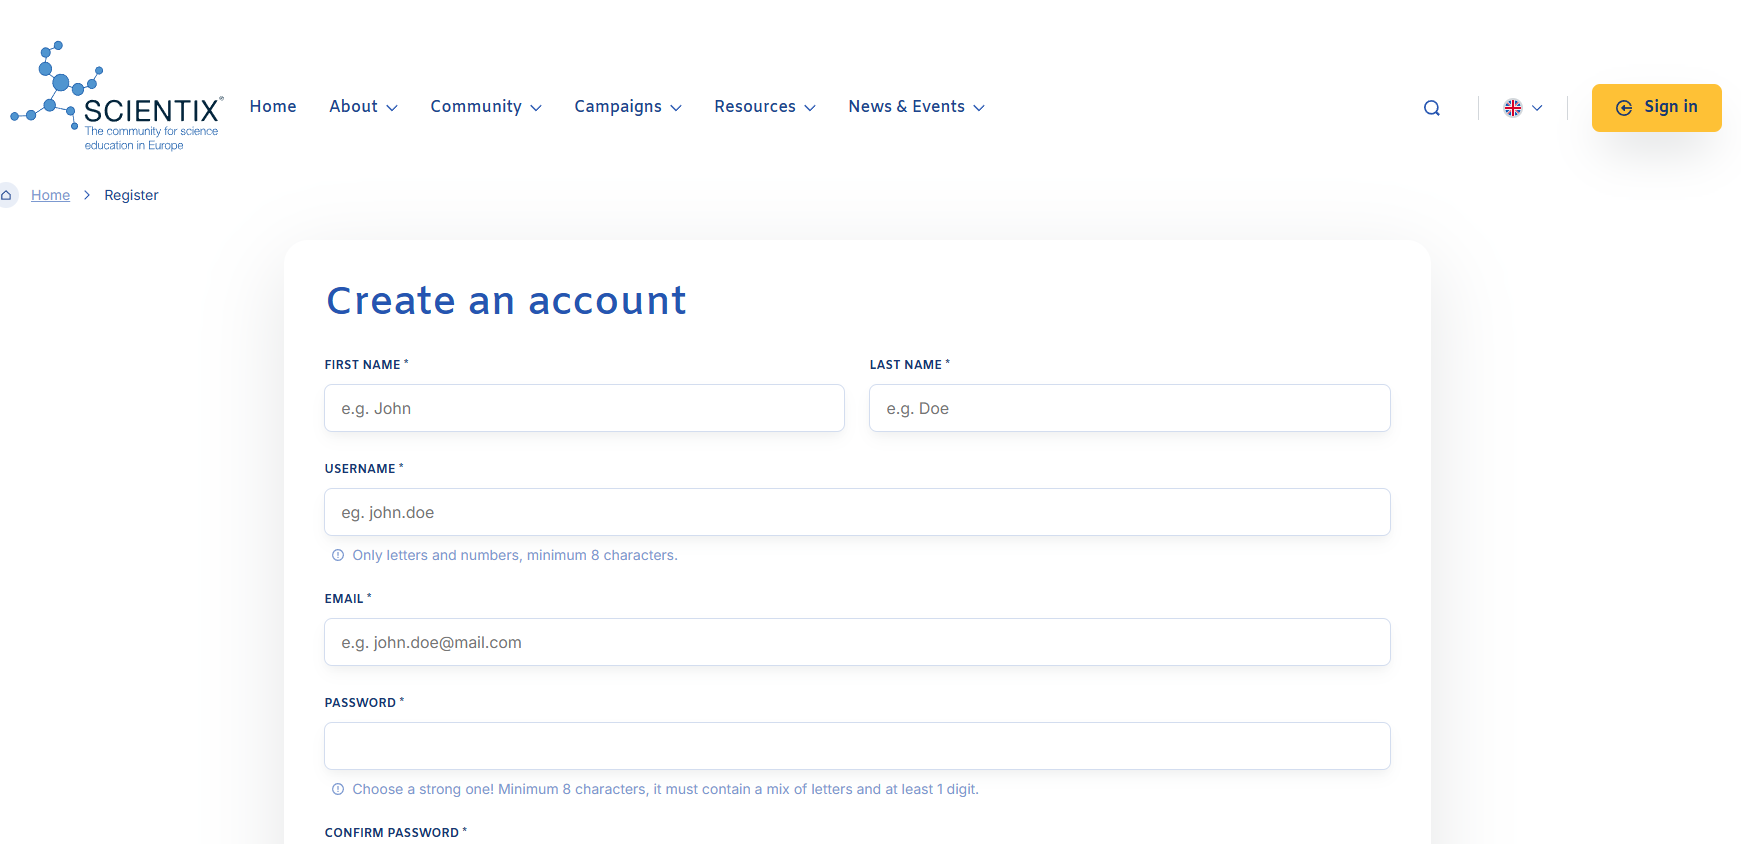
Task: Go to Home in the navigation bar
Action: tap(273, 107)
